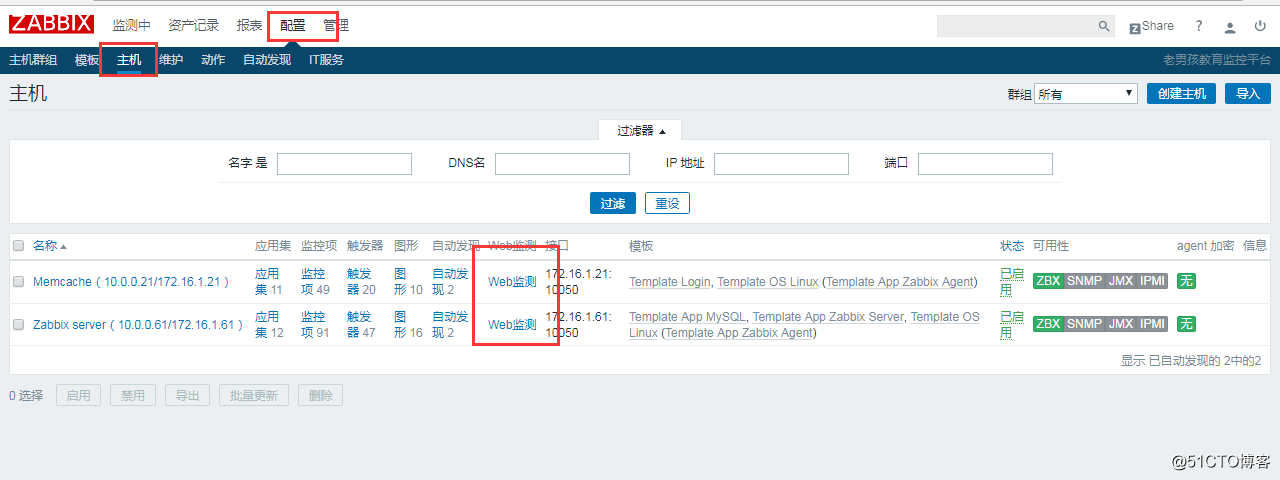Tick the select-all hosts checkbox
The image size is (1280, 480).
[x=18, y=246]
